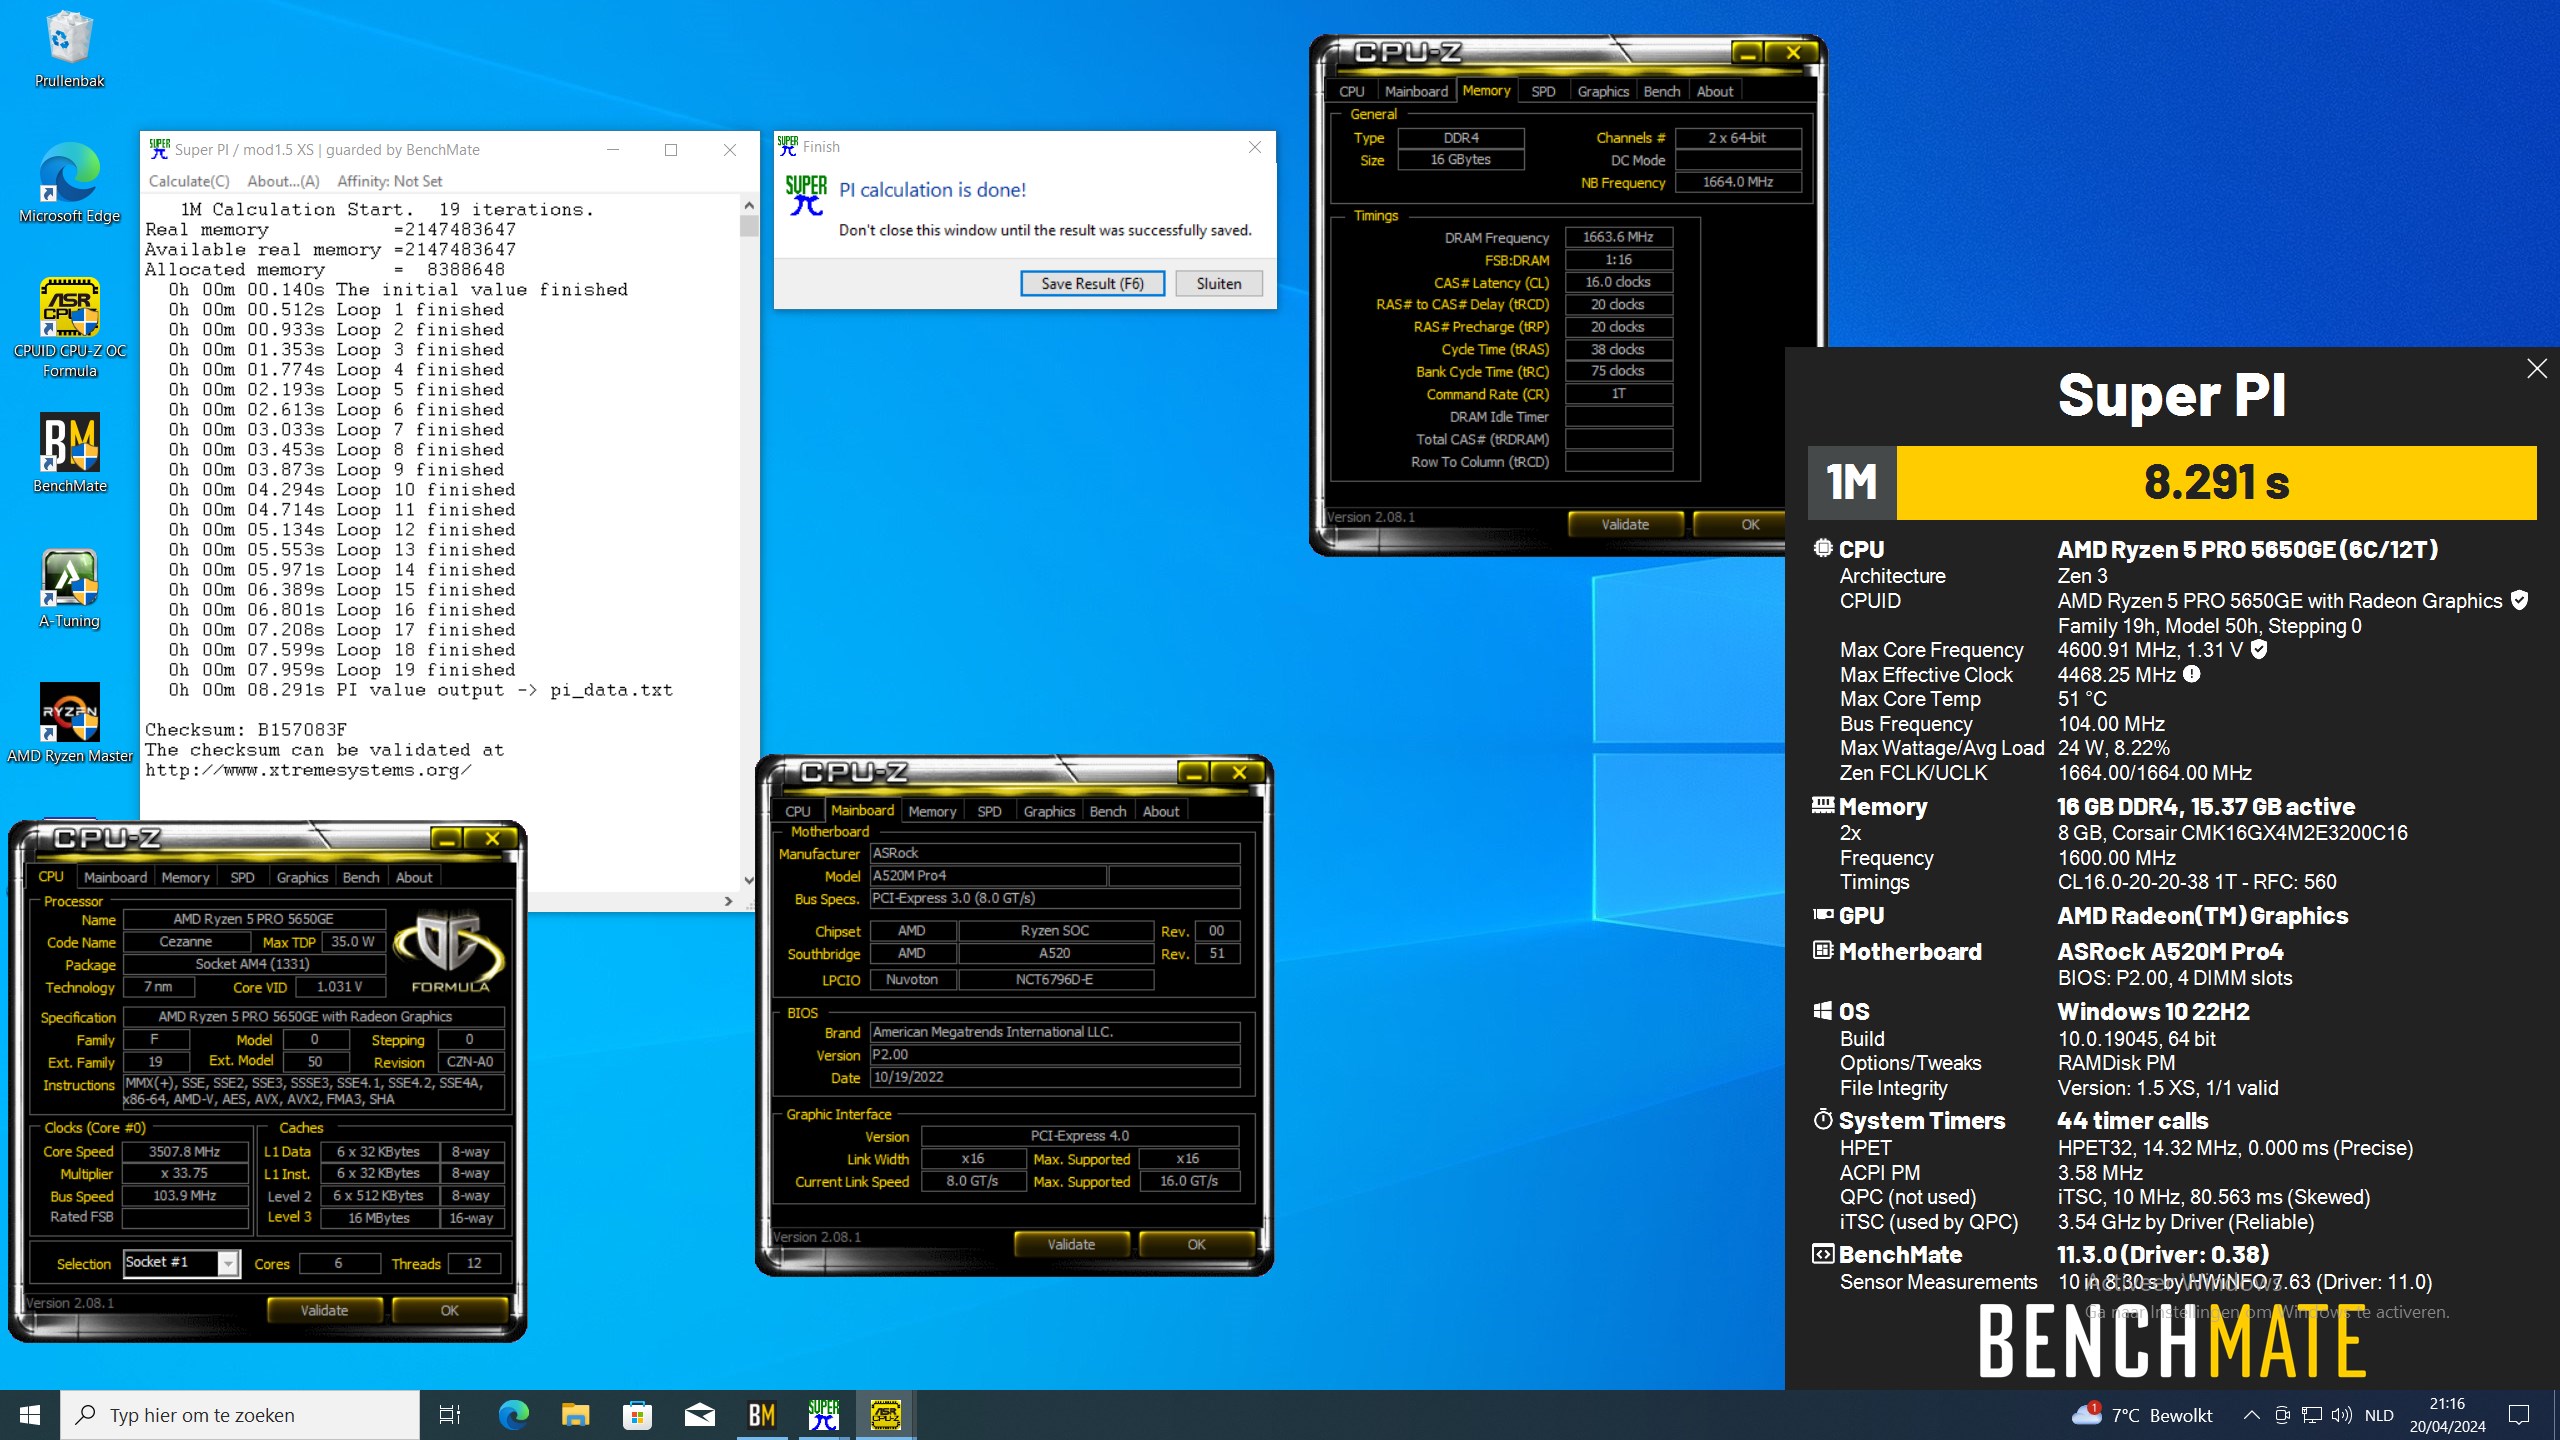Close the BenchMate Super PI result panel

pos(2537,369)
